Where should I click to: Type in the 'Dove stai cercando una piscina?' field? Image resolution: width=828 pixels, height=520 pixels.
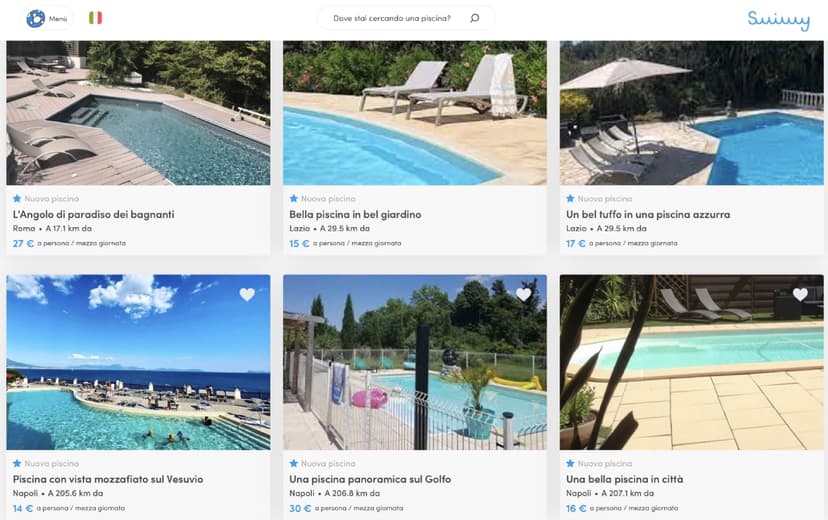tap(392, 18)
